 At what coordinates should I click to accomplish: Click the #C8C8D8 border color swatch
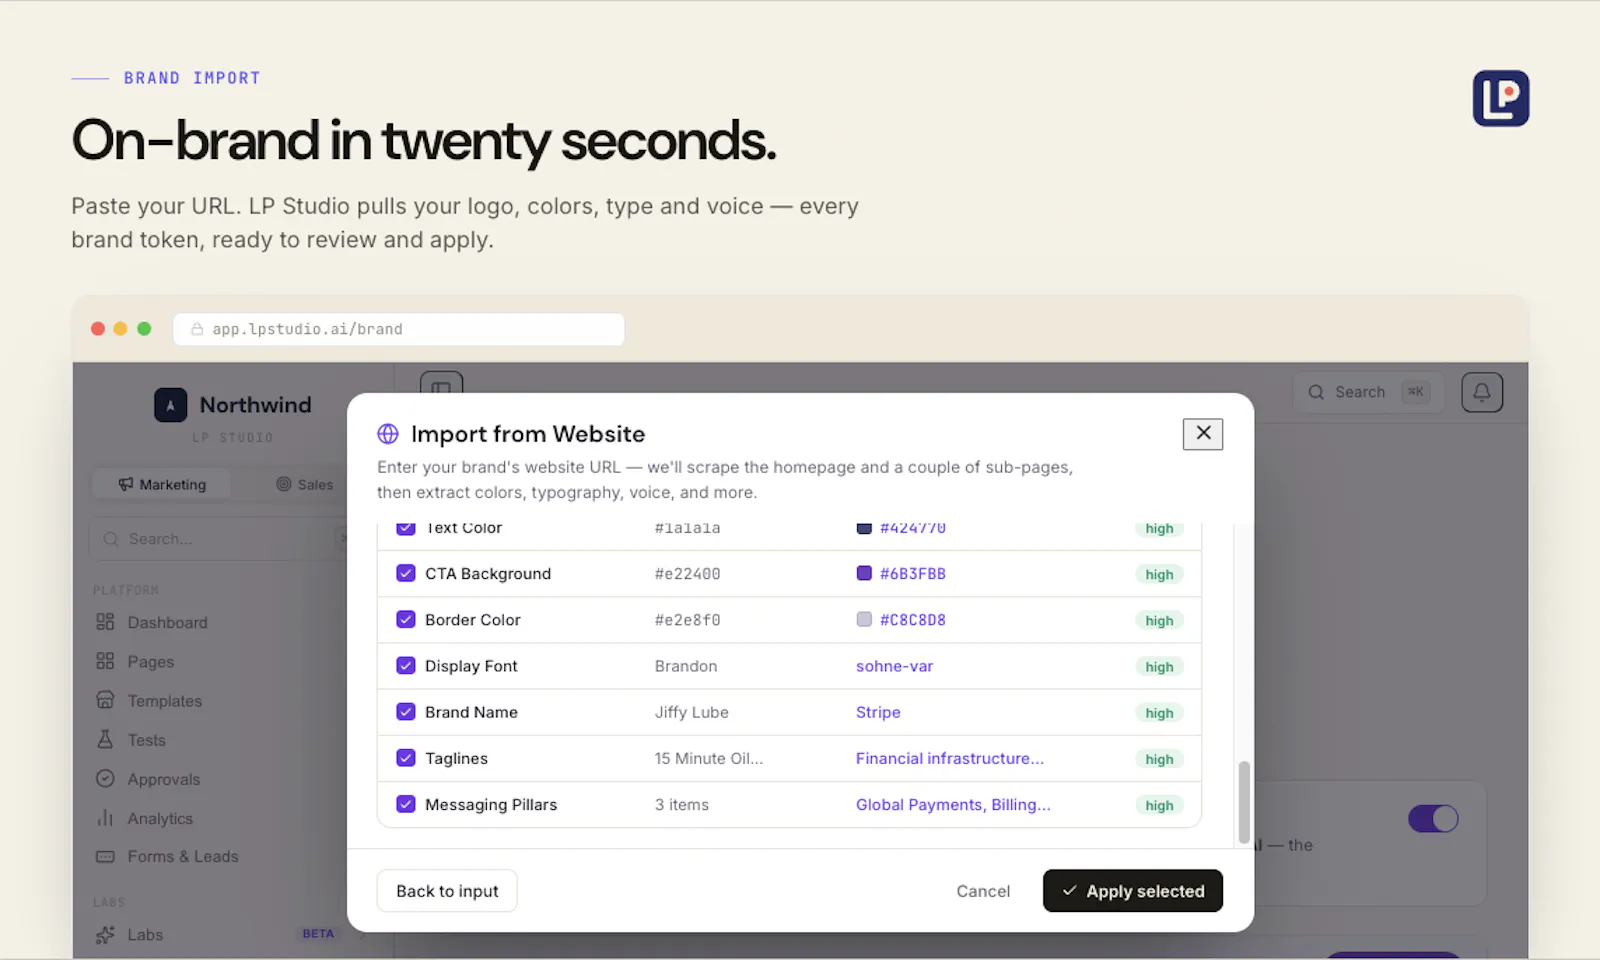click(864, 619)
